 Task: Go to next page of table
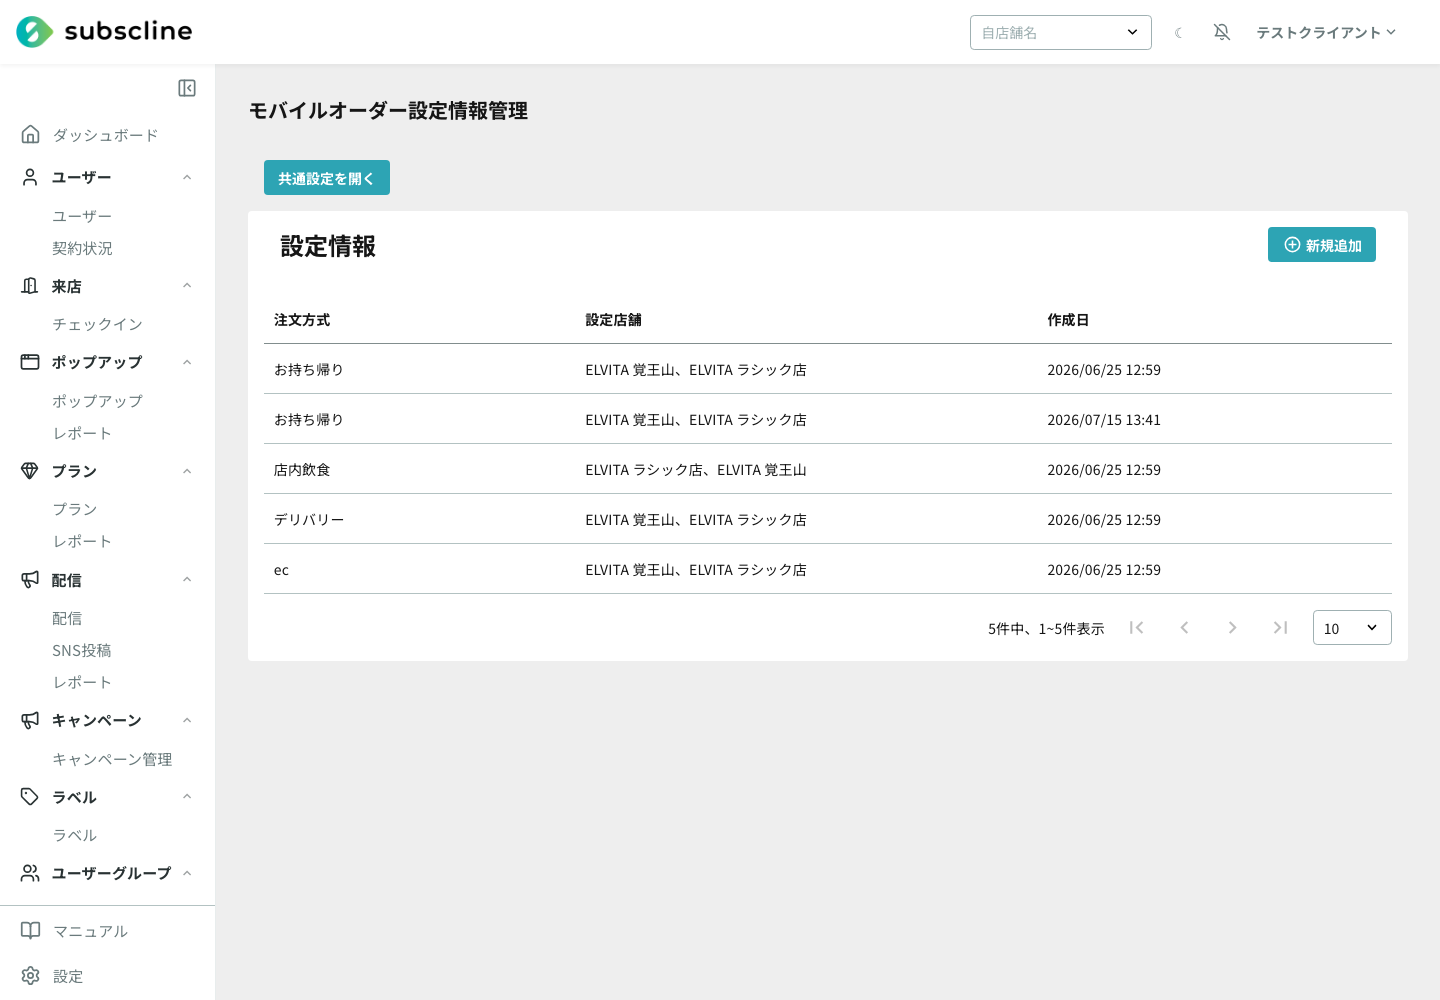(1232, 628)
